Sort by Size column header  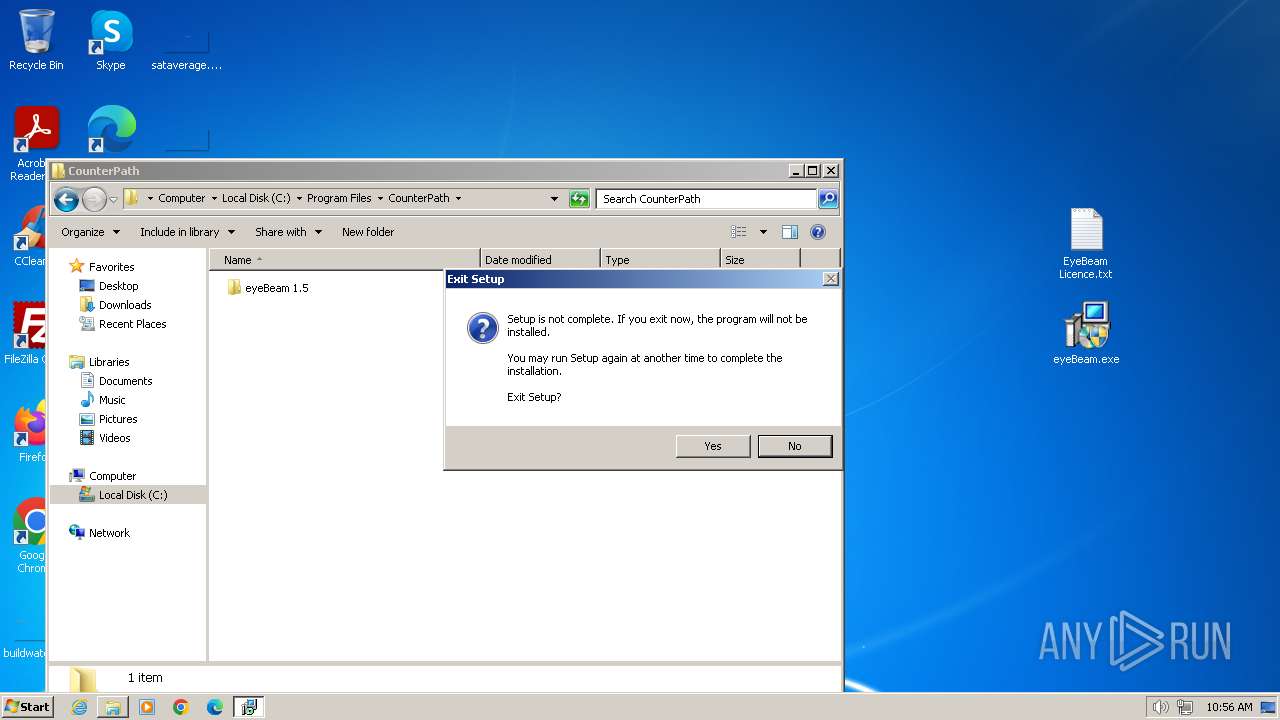coord(760,260)
